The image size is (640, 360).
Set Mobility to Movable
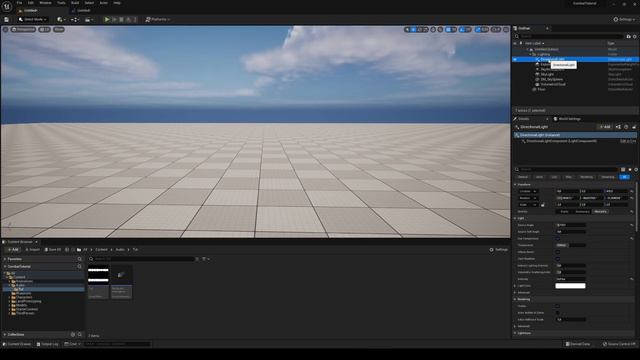click(x=600, y=211)
